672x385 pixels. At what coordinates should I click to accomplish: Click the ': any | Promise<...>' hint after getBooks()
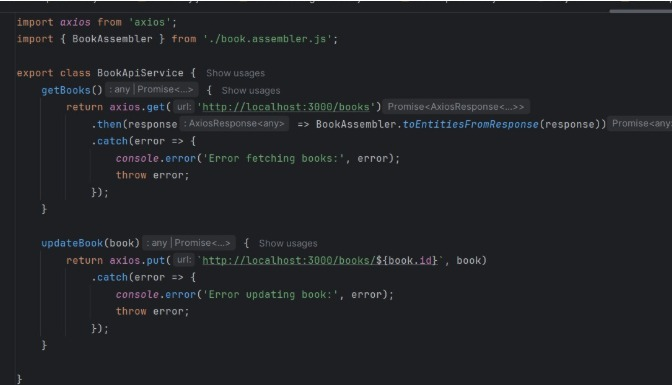click(152, 90)
